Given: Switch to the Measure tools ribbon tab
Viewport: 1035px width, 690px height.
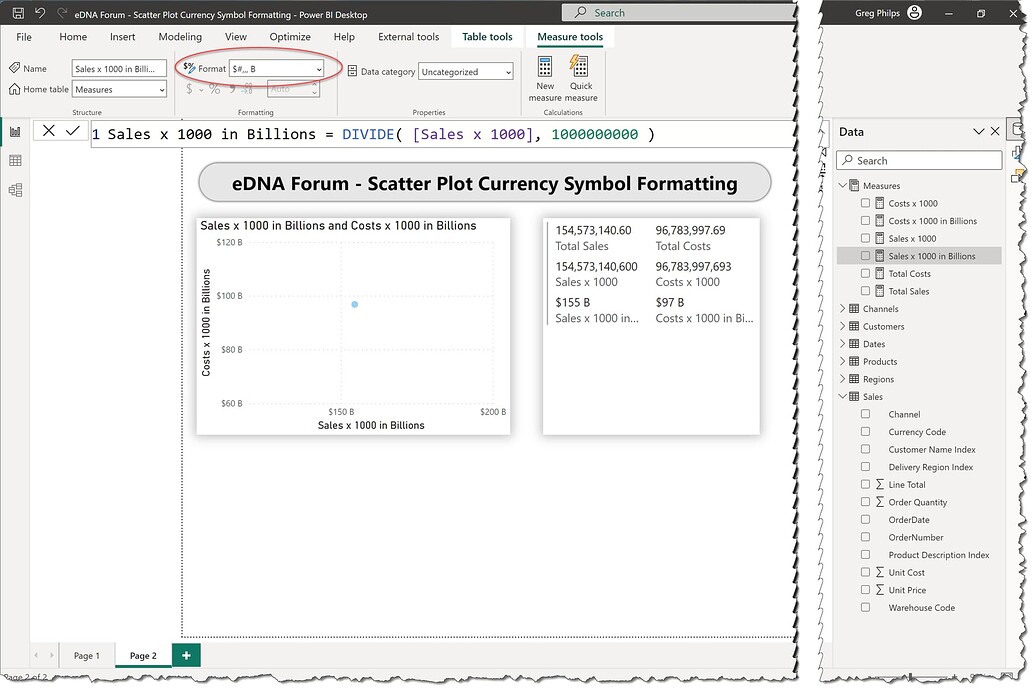Looking at the screenshot, I should (x=569, y=37).
